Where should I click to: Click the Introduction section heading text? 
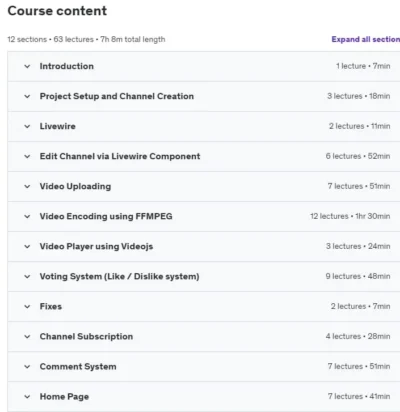pyautogui.click(x=67, y=66)
